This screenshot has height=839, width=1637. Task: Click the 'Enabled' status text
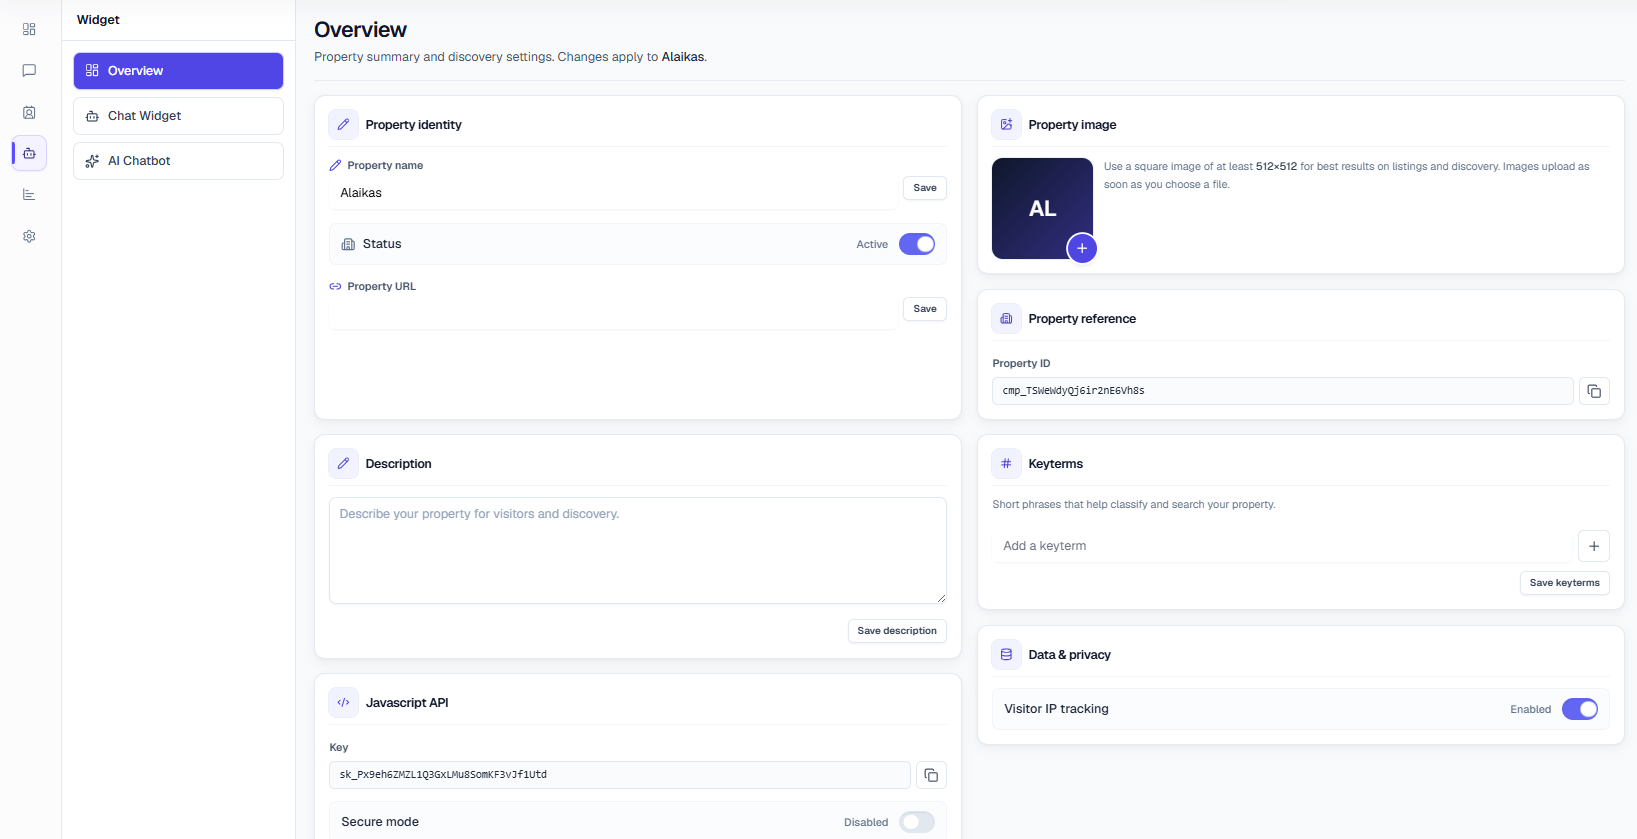point(1530,709)
